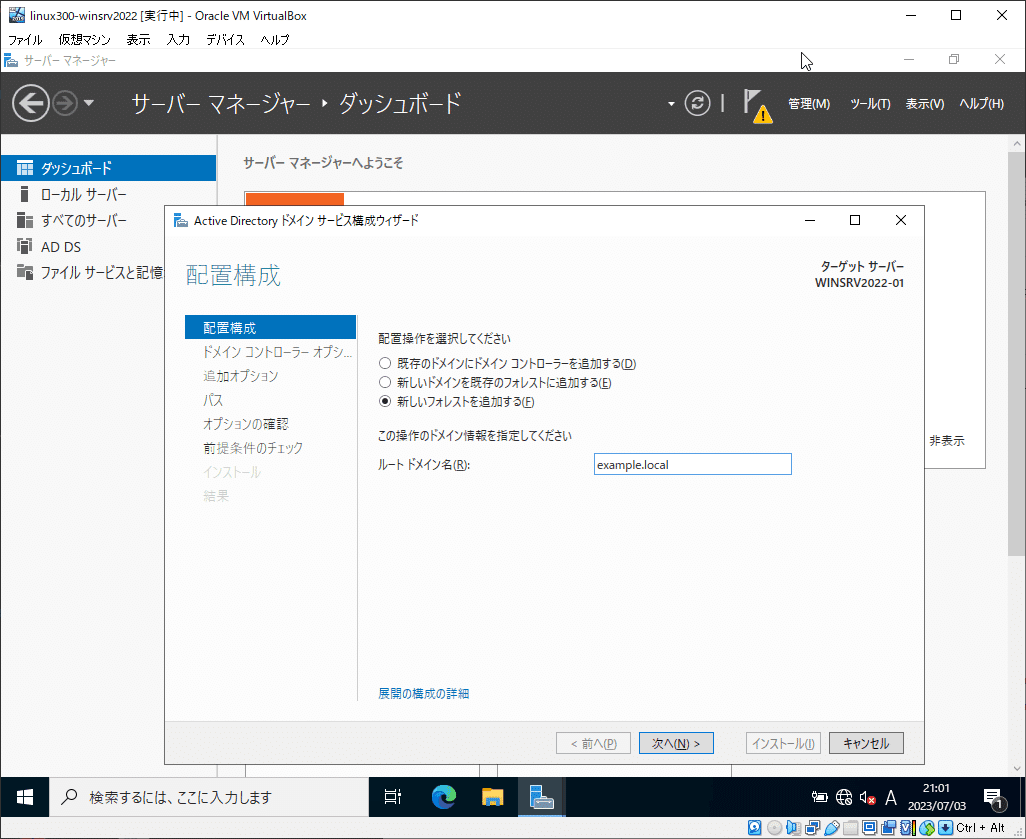This screenshot has height=839, width=1026.
Task: Click VirtualBox network status icon
Action: (x=813, y=828)
